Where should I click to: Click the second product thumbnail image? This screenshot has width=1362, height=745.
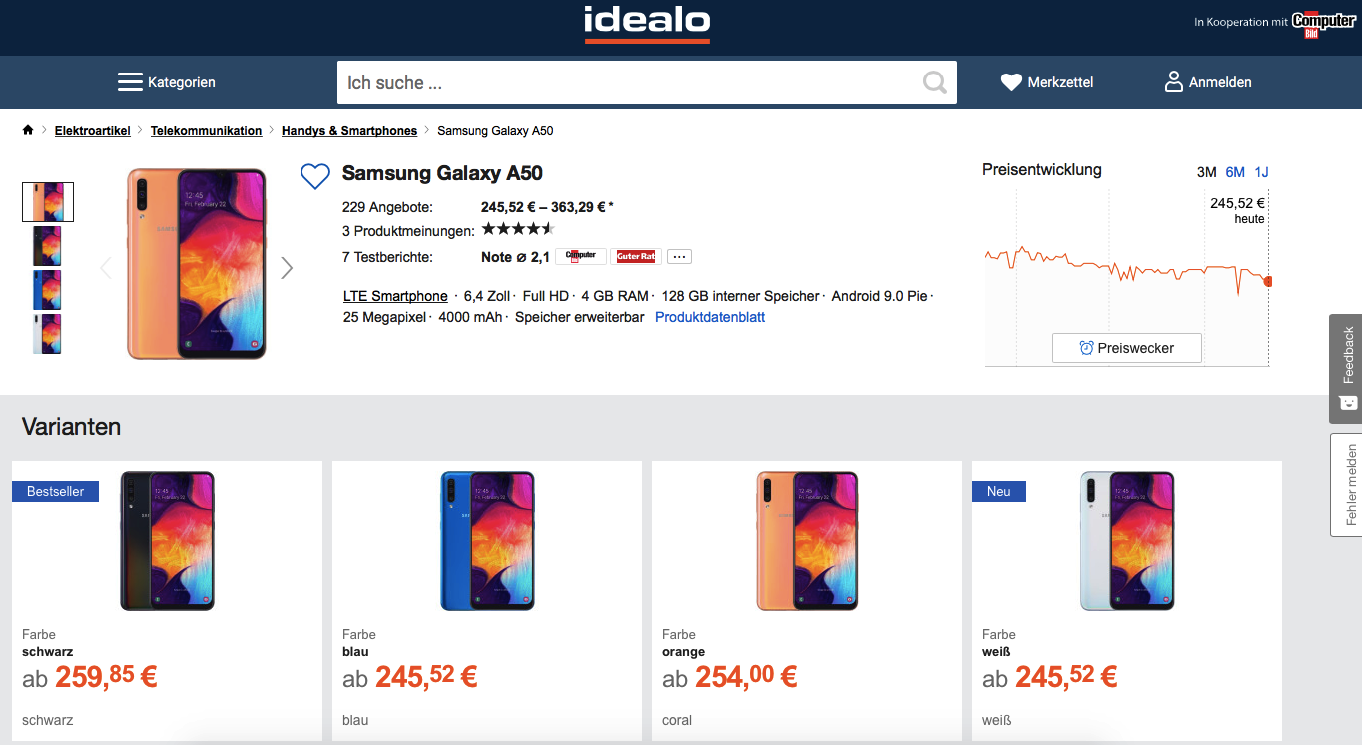(x=47, y=246)
